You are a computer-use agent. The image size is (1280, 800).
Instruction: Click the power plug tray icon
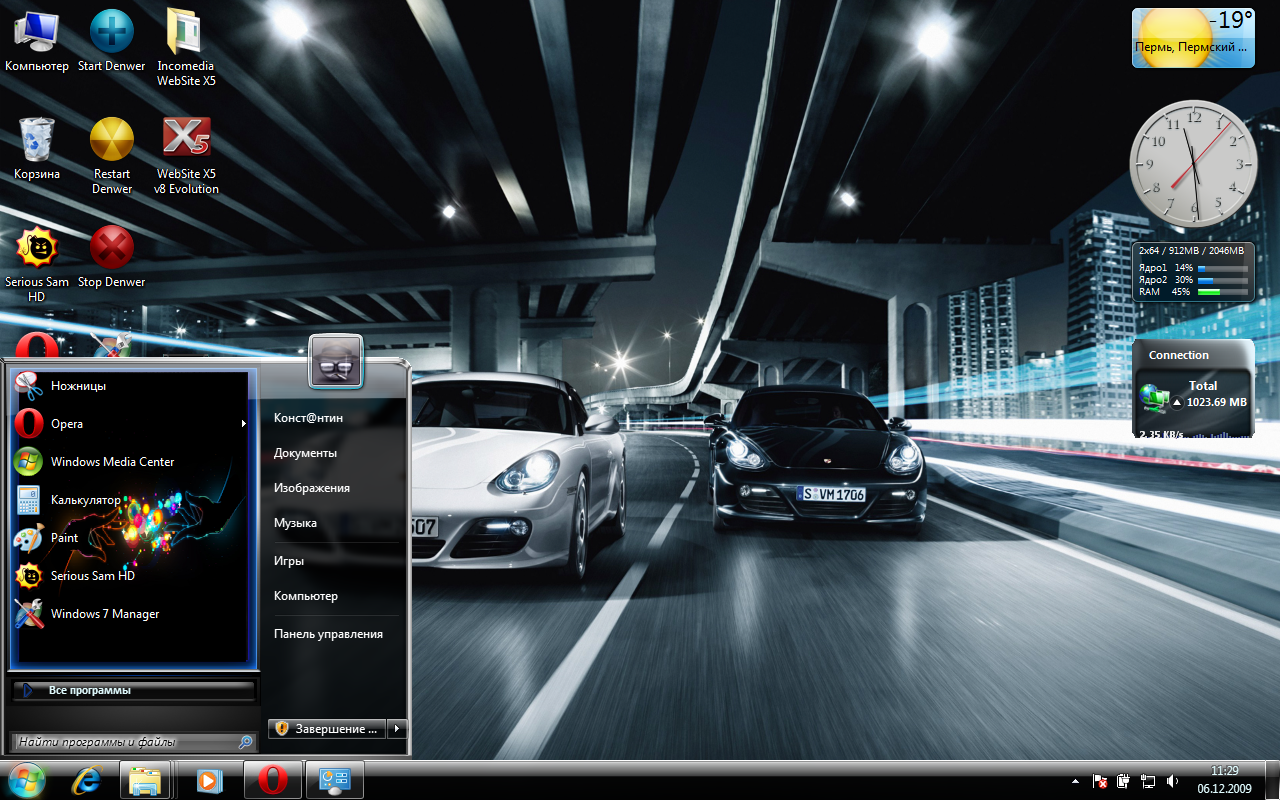click(x=1124, y=780)
